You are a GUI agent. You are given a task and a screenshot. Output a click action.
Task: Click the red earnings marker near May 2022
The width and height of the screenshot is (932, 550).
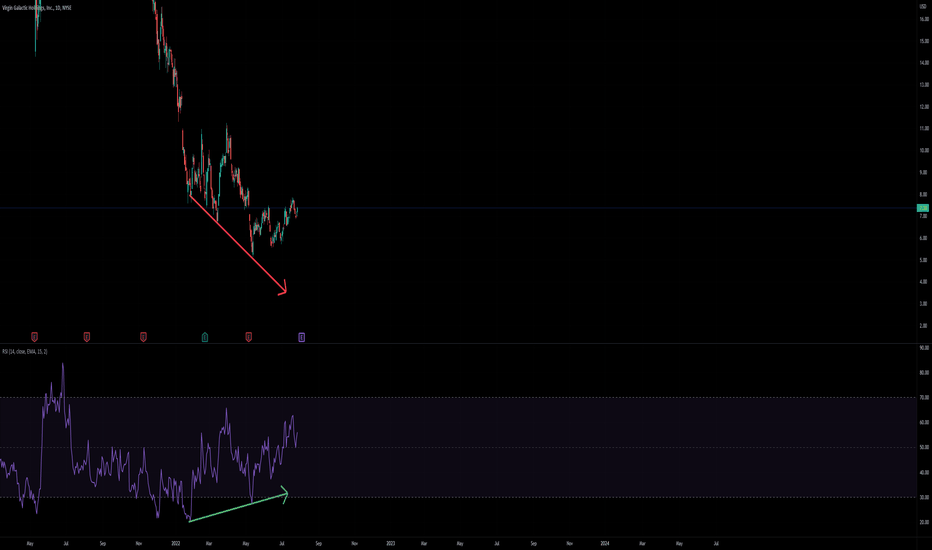pos(248,337)
